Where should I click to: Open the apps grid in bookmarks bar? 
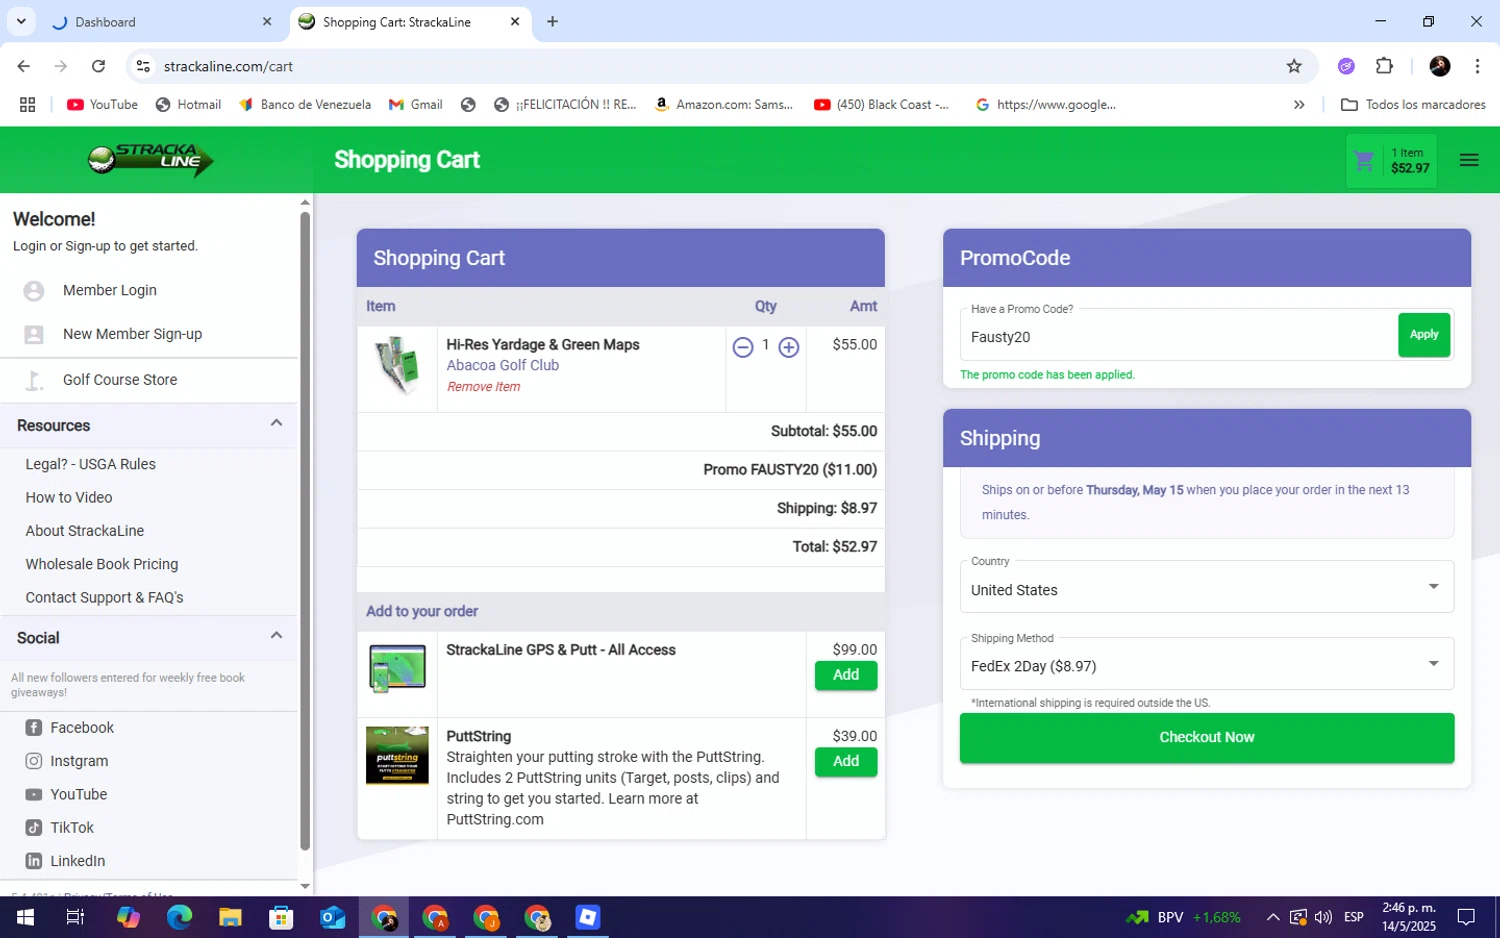(28, 105)
